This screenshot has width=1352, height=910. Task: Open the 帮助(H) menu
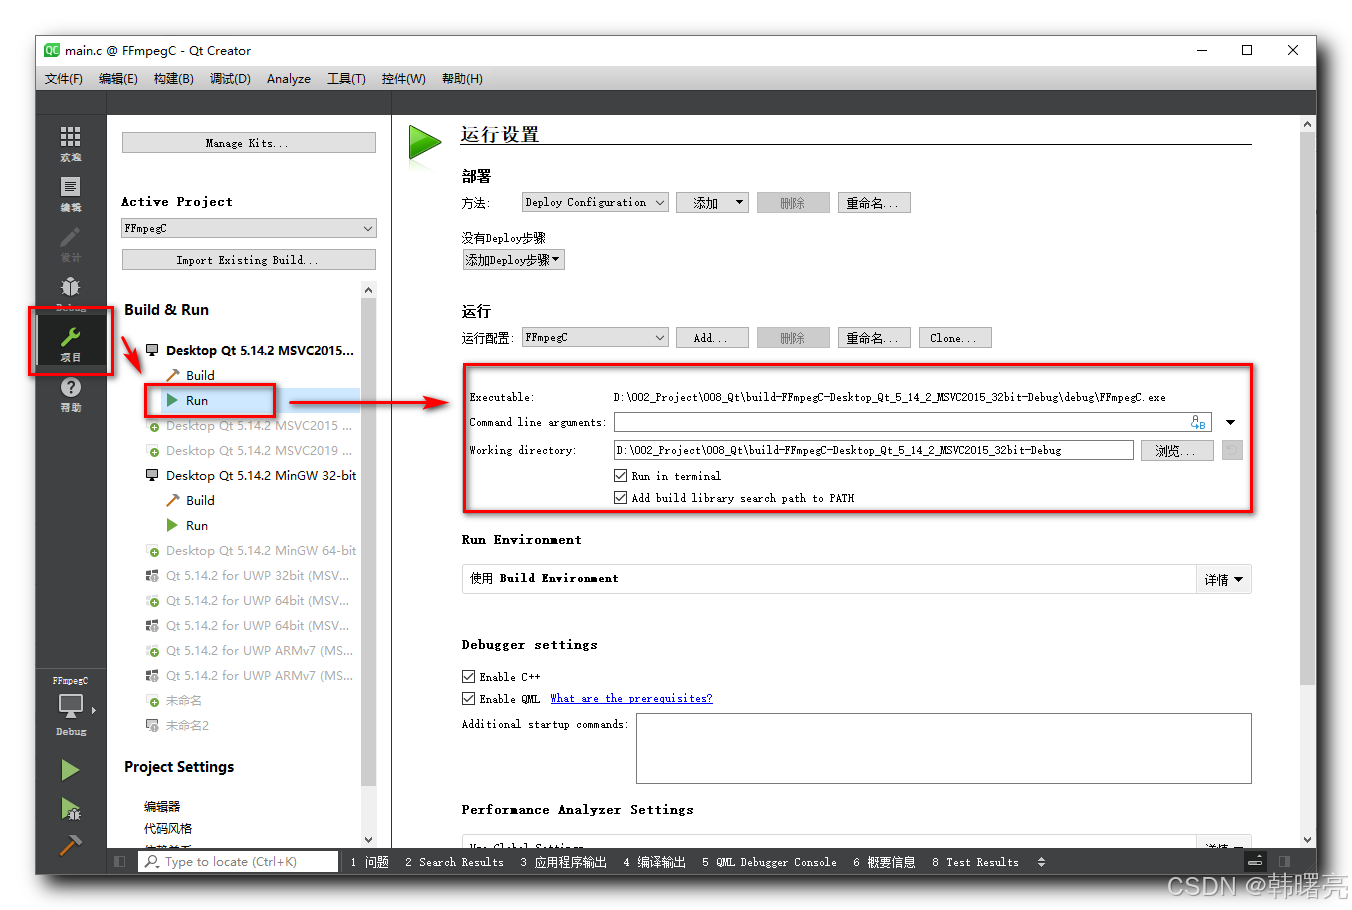(x=462, y=78)
